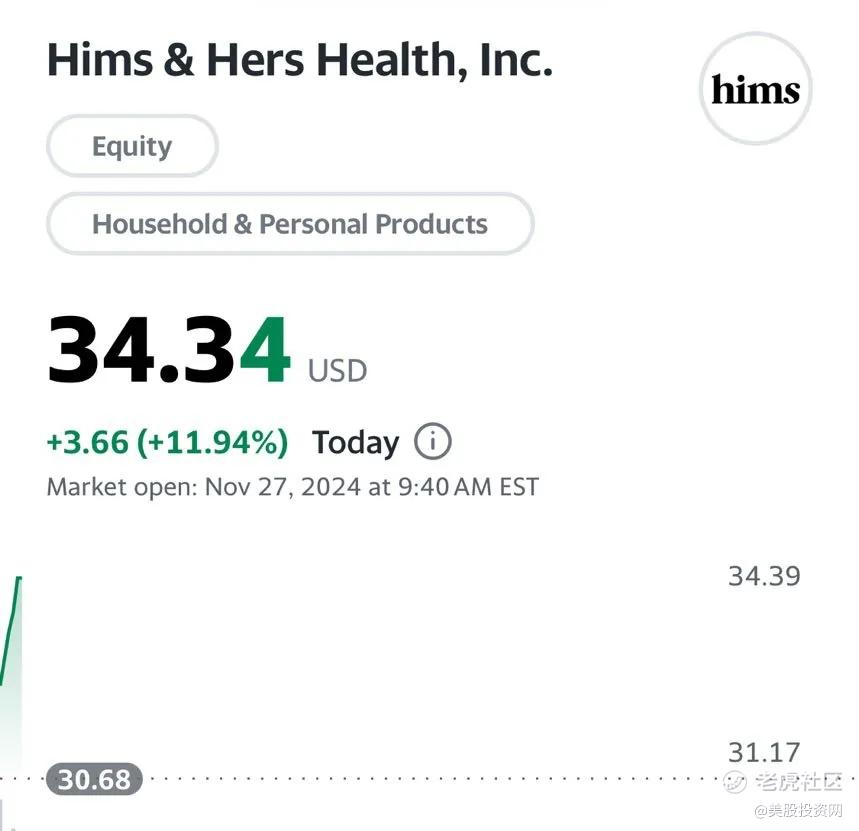This screenshot has width=859, height=831.
Task: Click the empty chart plot area
Action: [x=380, y=660]
